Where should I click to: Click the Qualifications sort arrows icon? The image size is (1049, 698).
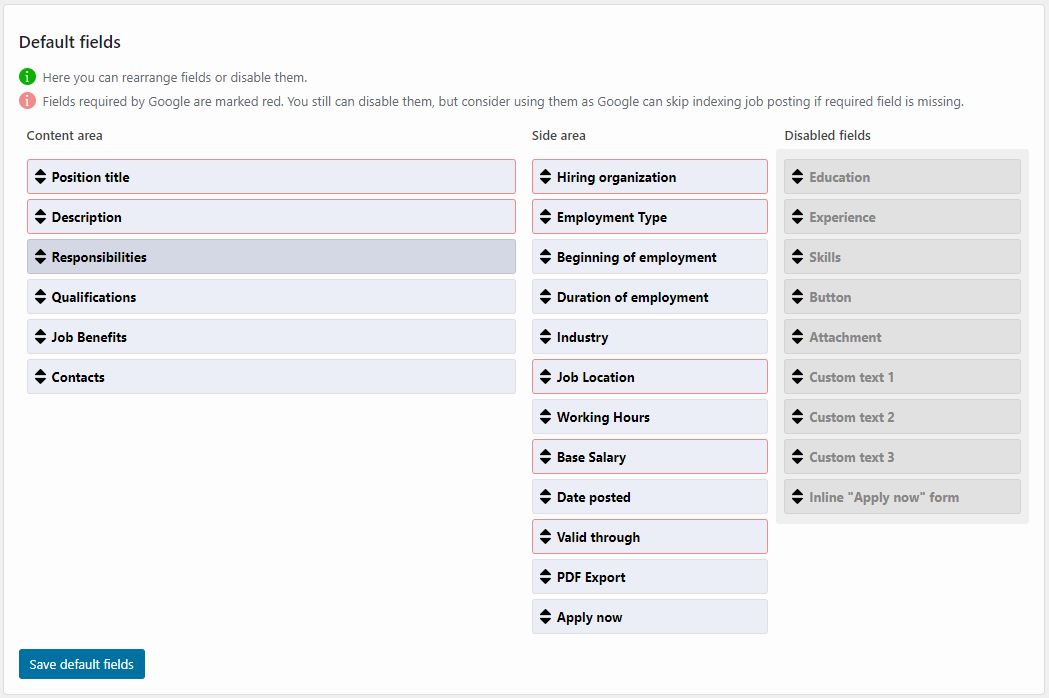[x=40, y=297]
